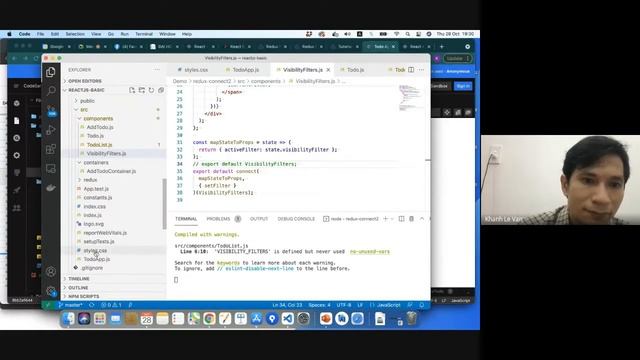Open AddTodo.js in Explorer
The width and height of the screenshot is (640, 360).
100,127
